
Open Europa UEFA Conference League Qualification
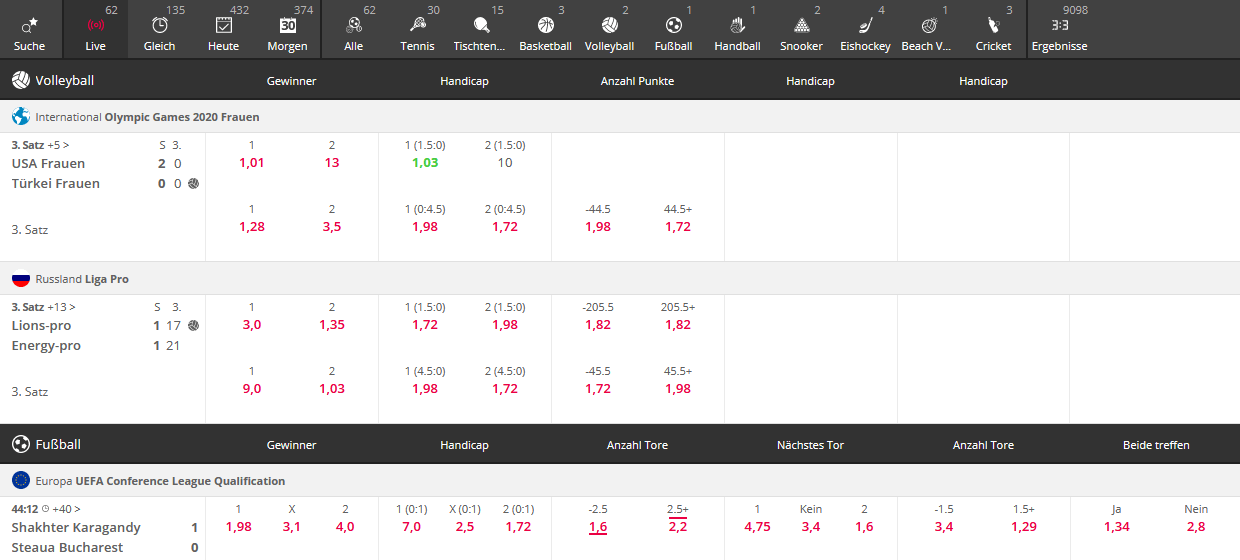(160, 481)
